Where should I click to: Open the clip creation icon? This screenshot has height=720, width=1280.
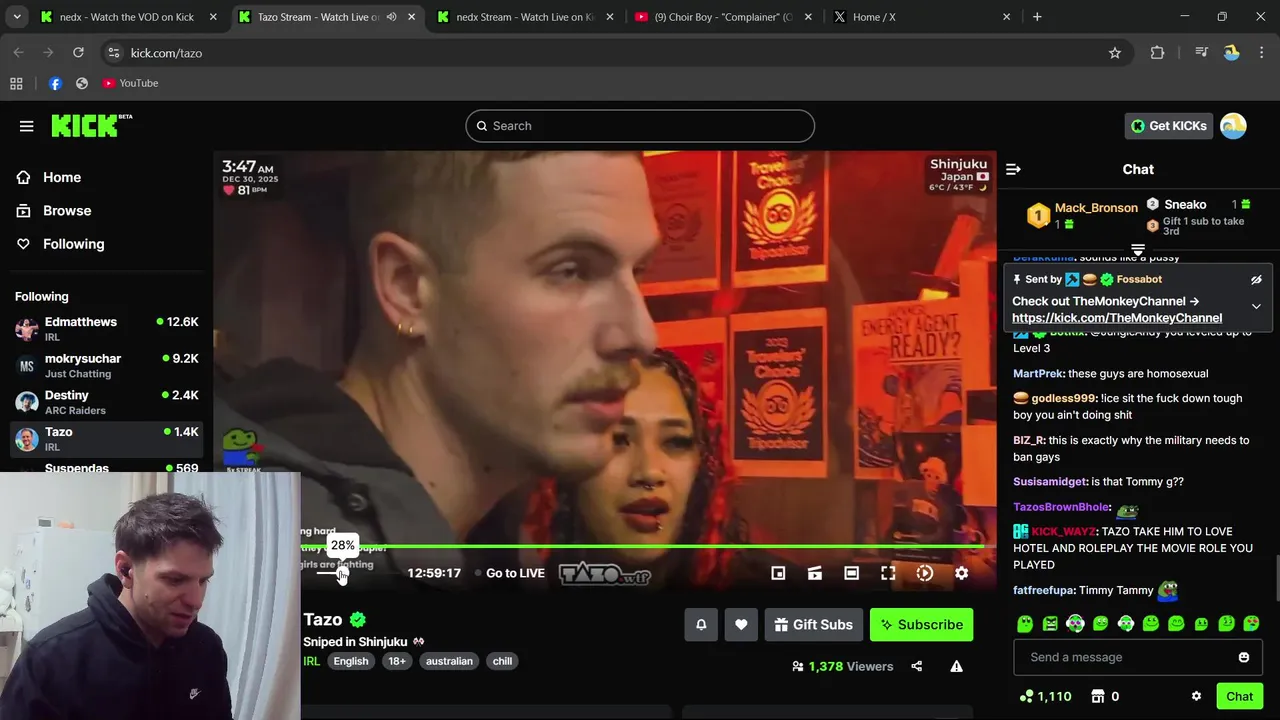point(815,573)
